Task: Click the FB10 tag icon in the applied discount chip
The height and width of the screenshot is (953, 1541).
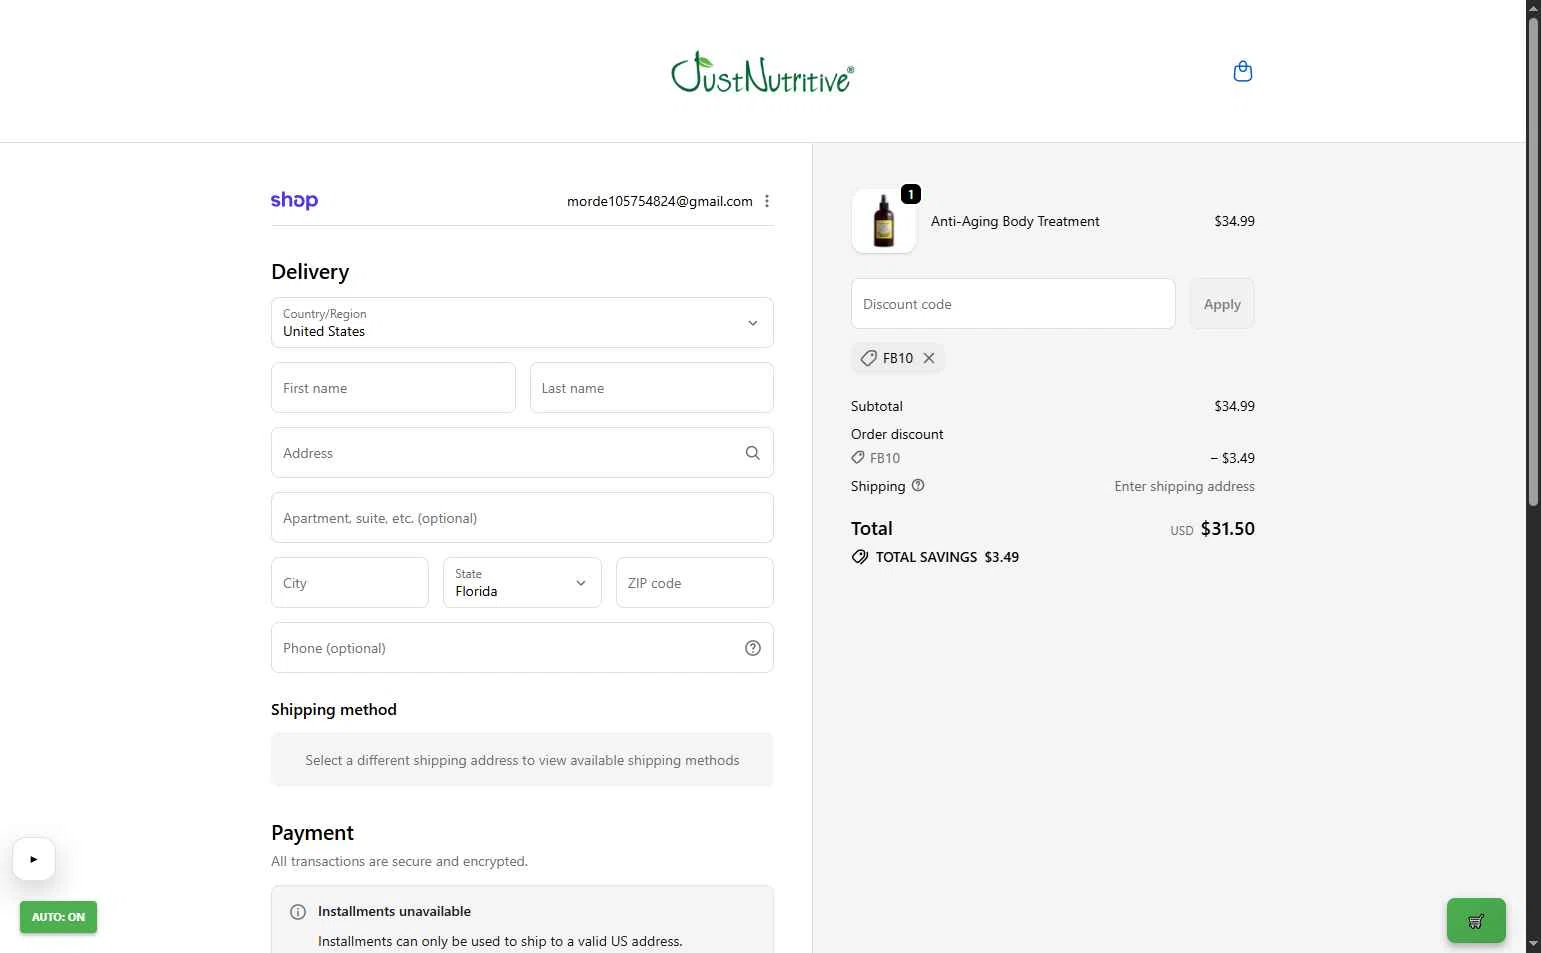Action: (x=869, y=358)
